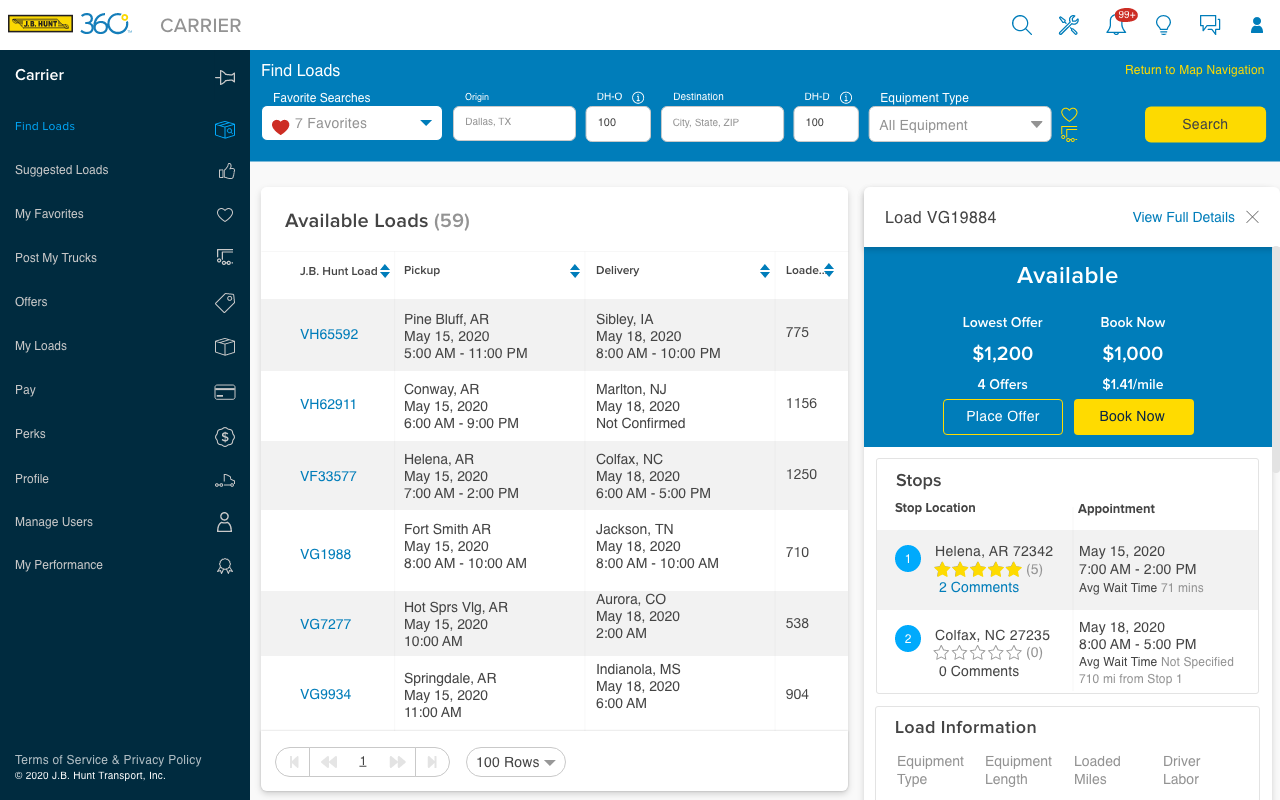Click DH-O info icon

click(638, 97)
